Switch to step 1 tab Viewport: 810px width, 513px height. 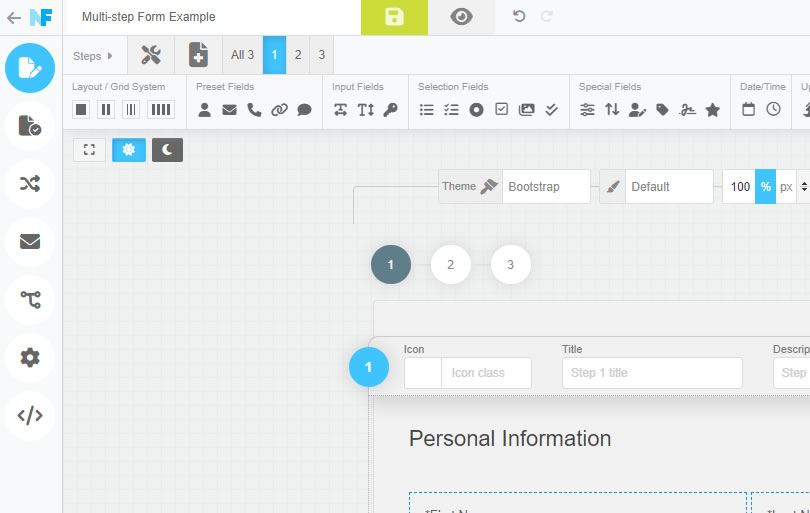tap(274, 55)
